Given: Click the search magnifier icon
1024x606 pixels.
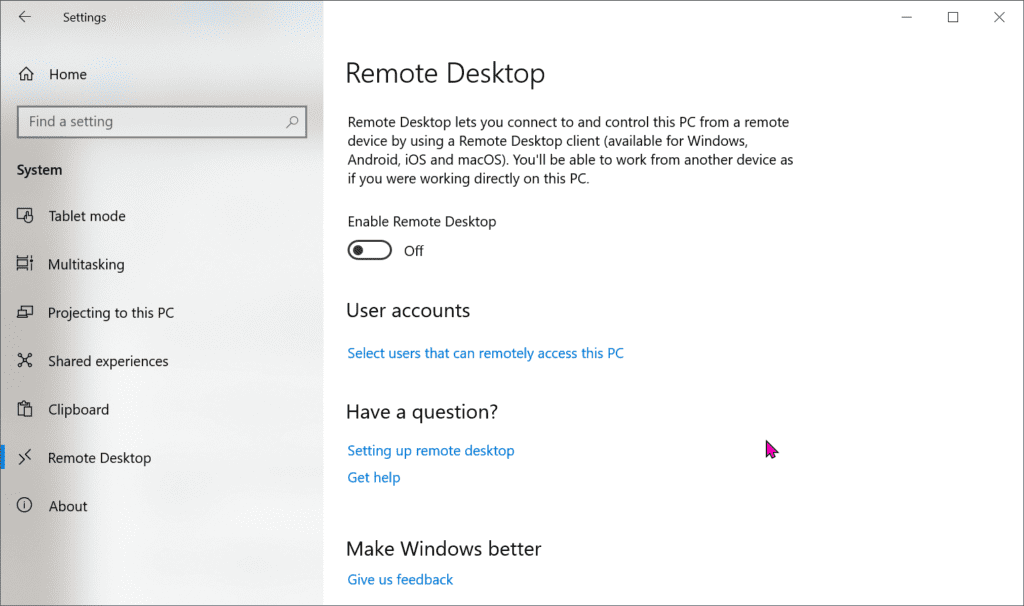Looking at the screenshot, I should pyautogui.click(x=291, y=121).
